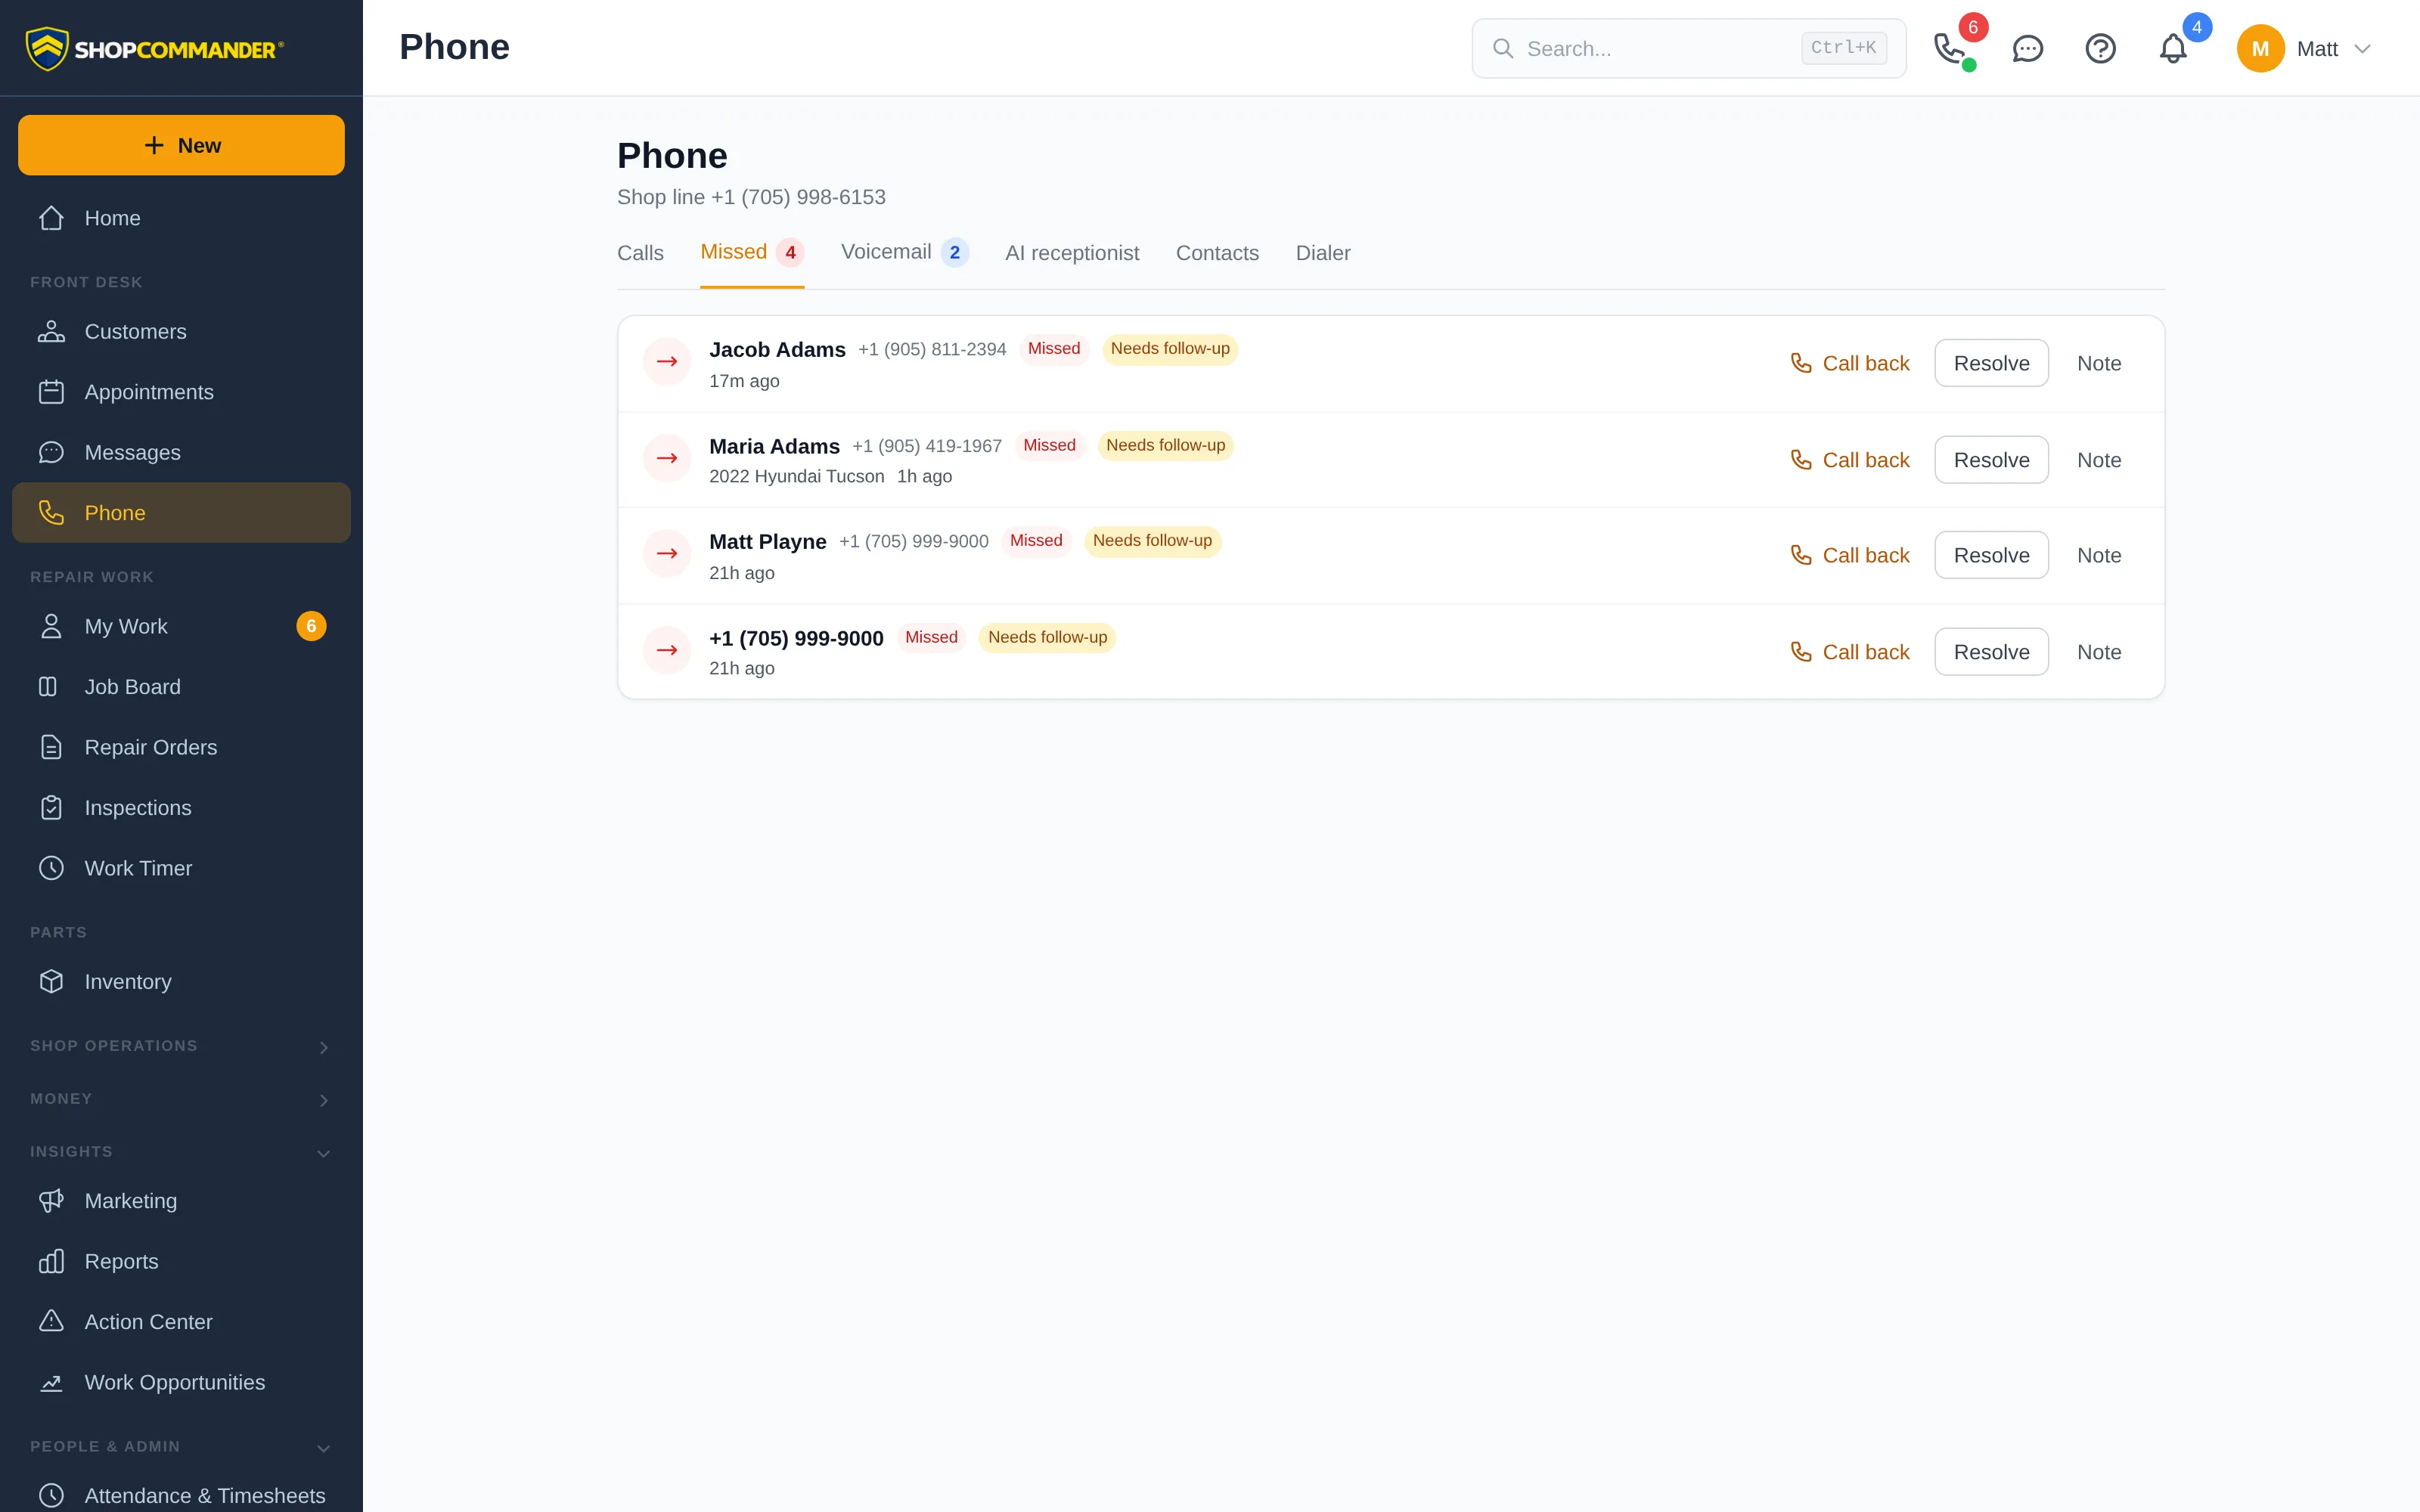Viewport: 2420px width, 1512px height.
Task: Click the Matt Playne caller name
Action: pyautogui.click(x=767, y=542)
